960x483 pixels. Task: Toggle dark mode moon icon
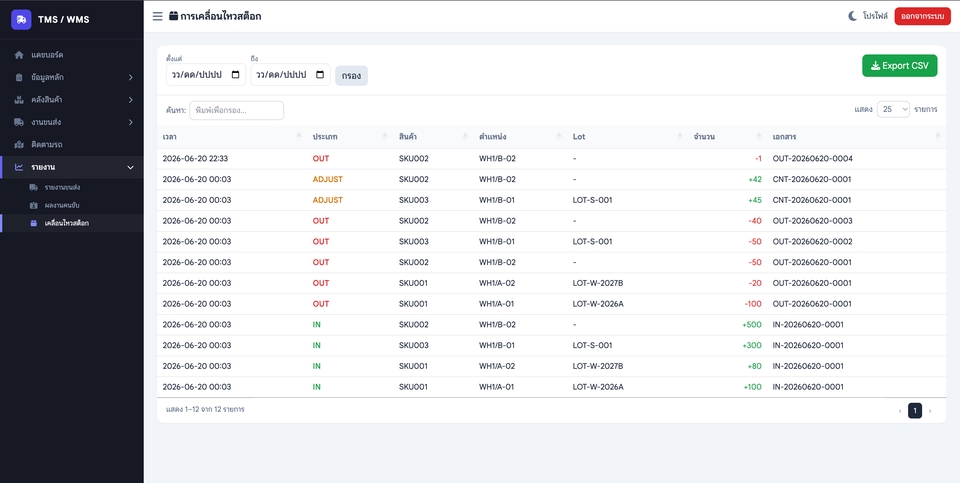tap(852, 17)
